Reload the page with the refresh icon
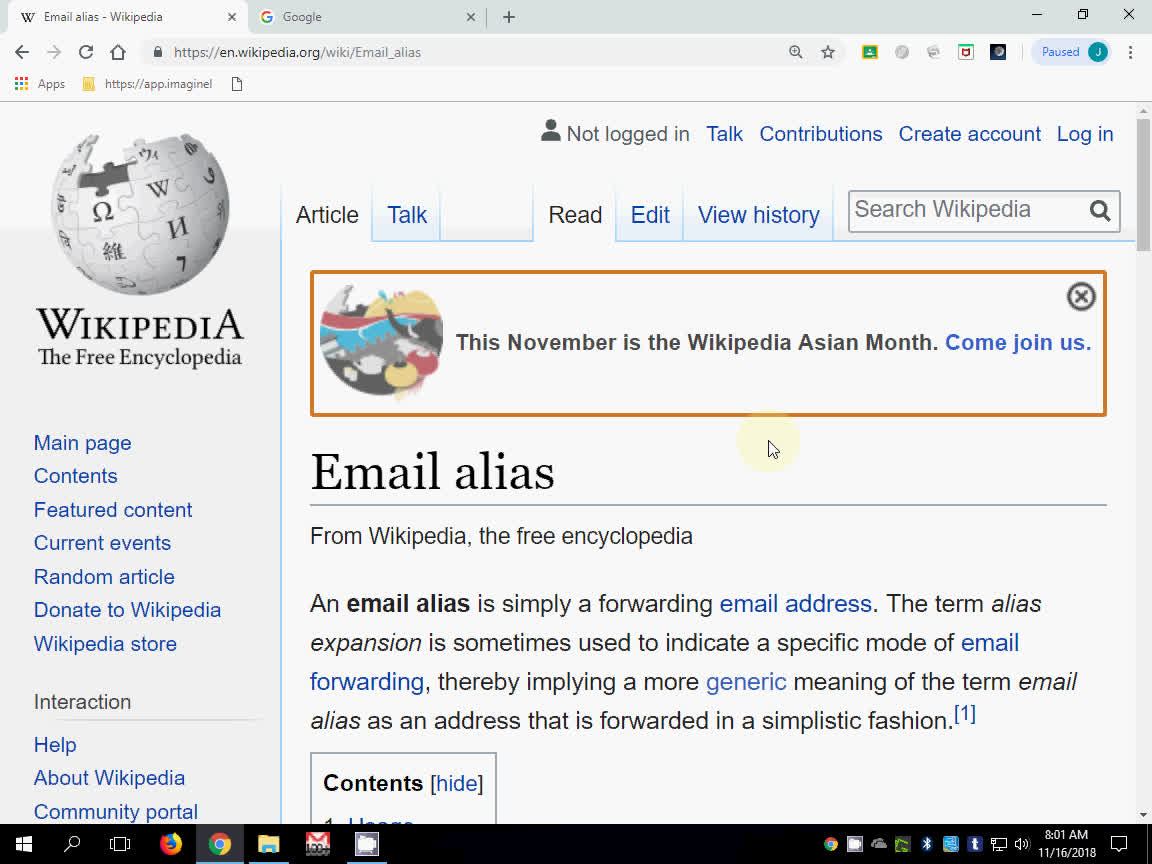 pos(85,52)
